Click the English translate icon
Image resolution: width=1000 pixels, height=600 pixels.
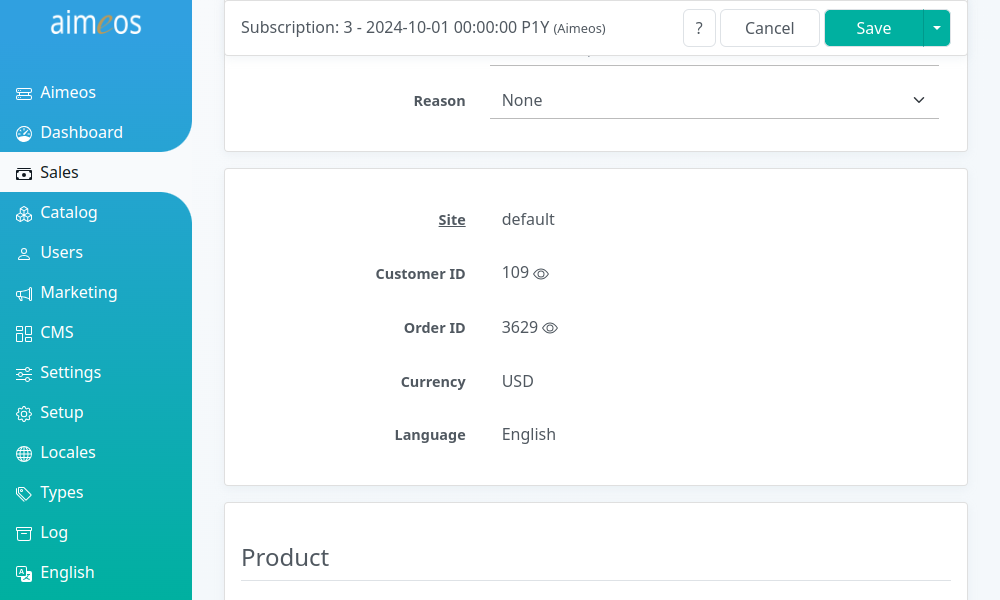24,574
